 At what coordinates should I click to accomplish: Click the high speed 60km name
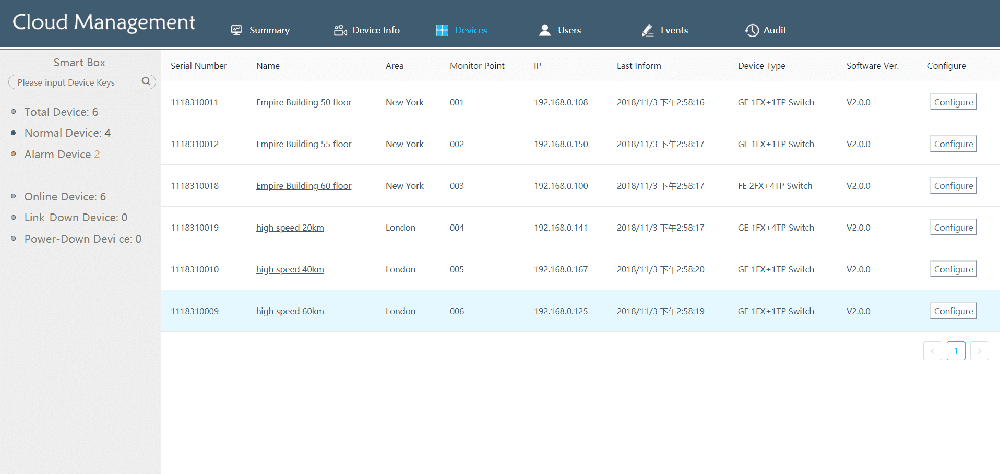click(290, 311)
